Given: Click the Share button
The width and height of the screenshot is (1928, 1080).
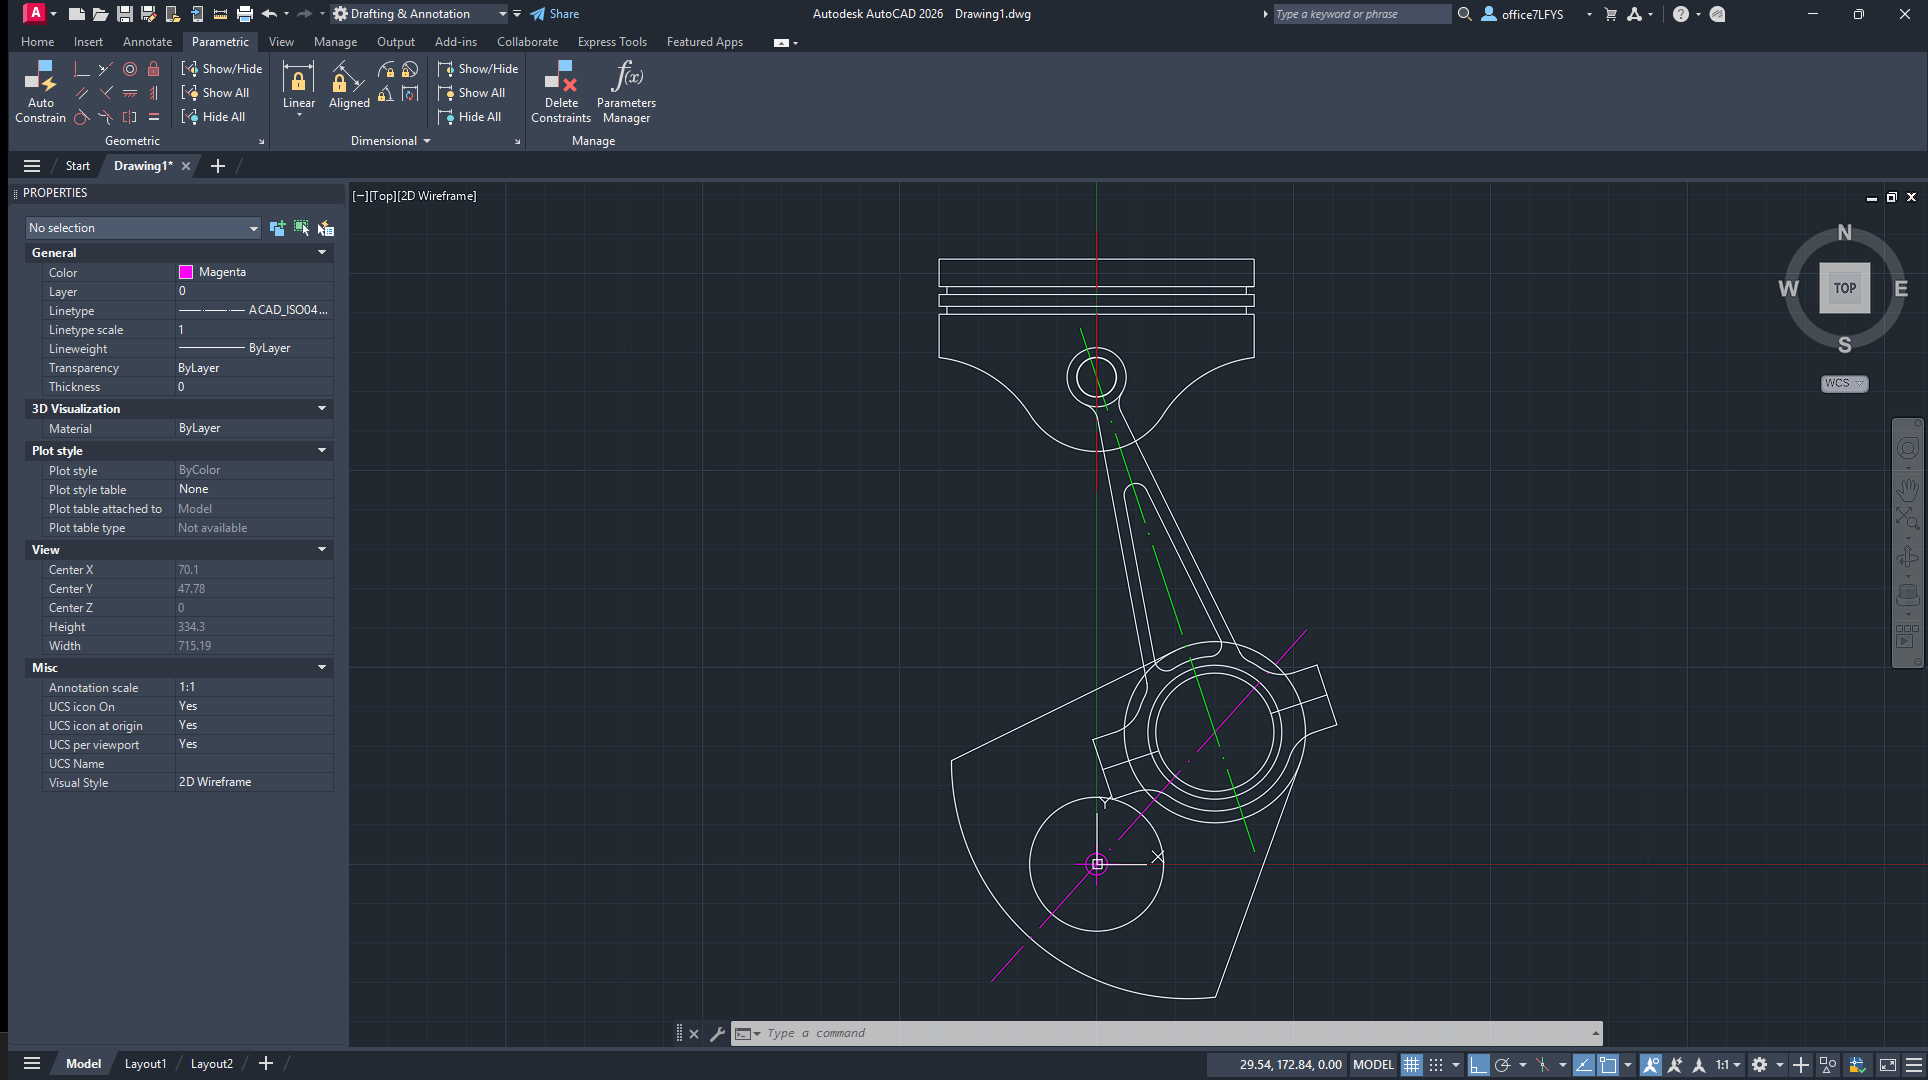Looking at the screenshot, I should [x=555, y=14].
